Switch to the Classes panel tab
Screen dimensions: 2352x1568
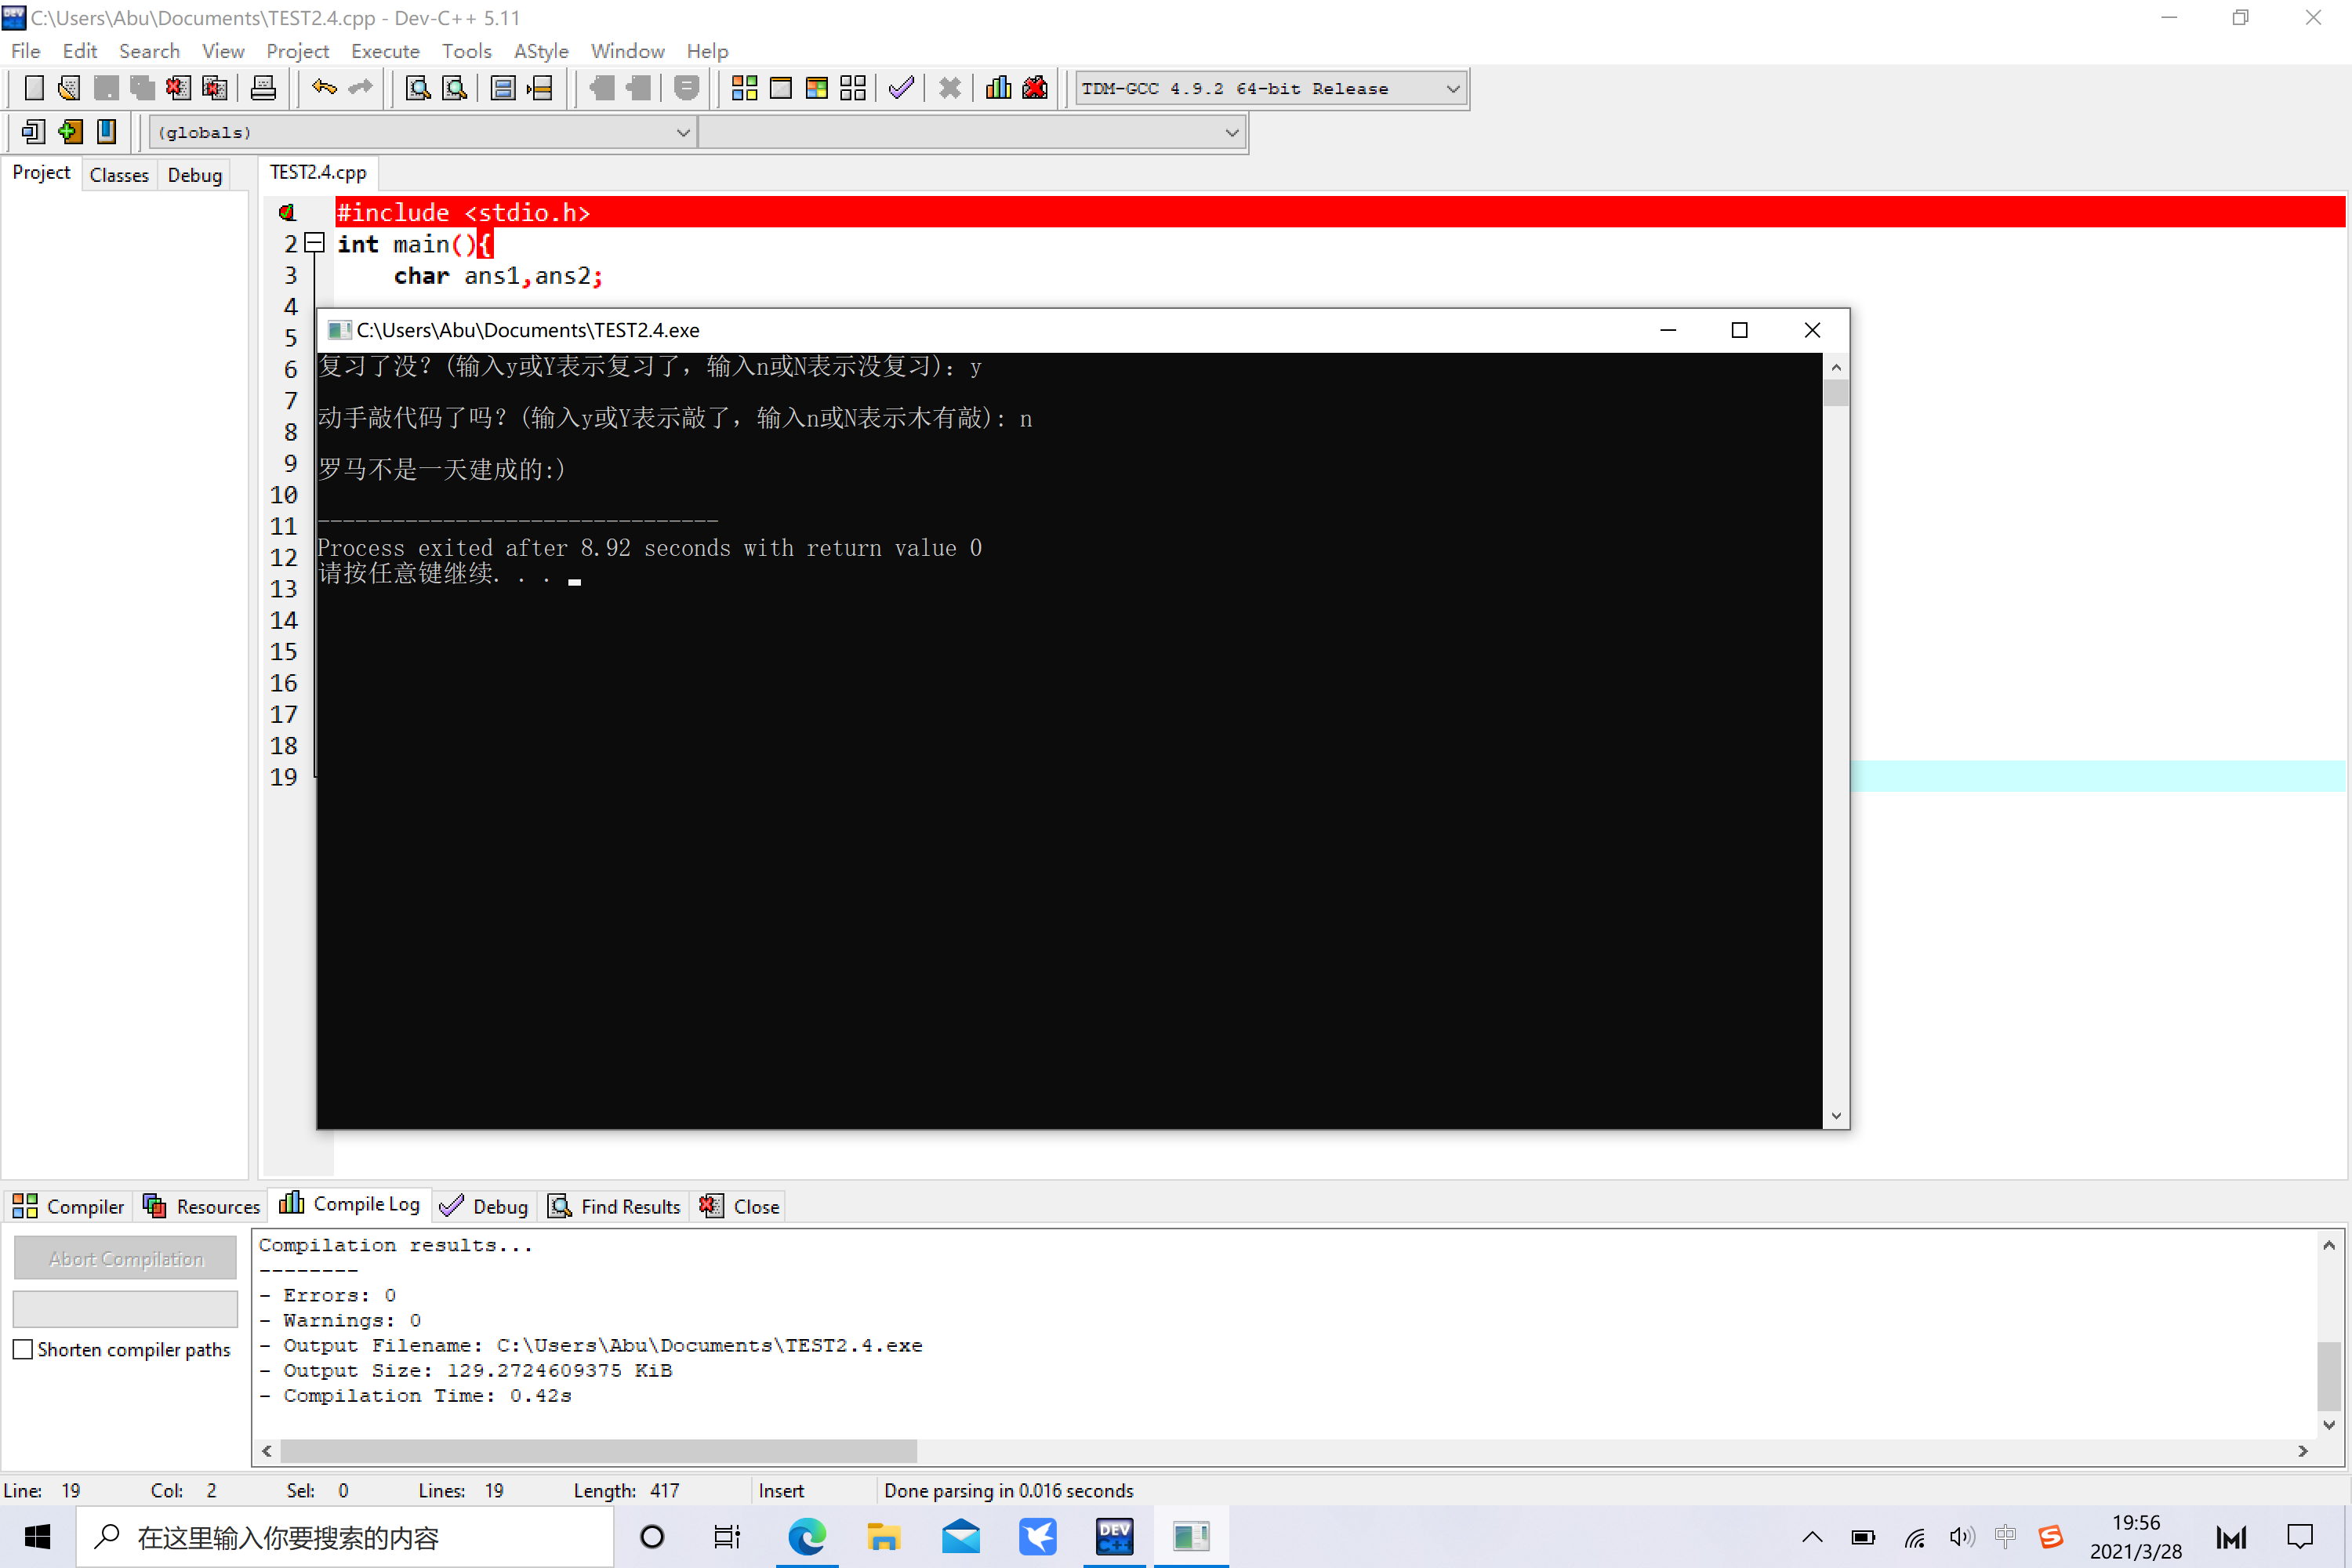(x=119, y=175)
